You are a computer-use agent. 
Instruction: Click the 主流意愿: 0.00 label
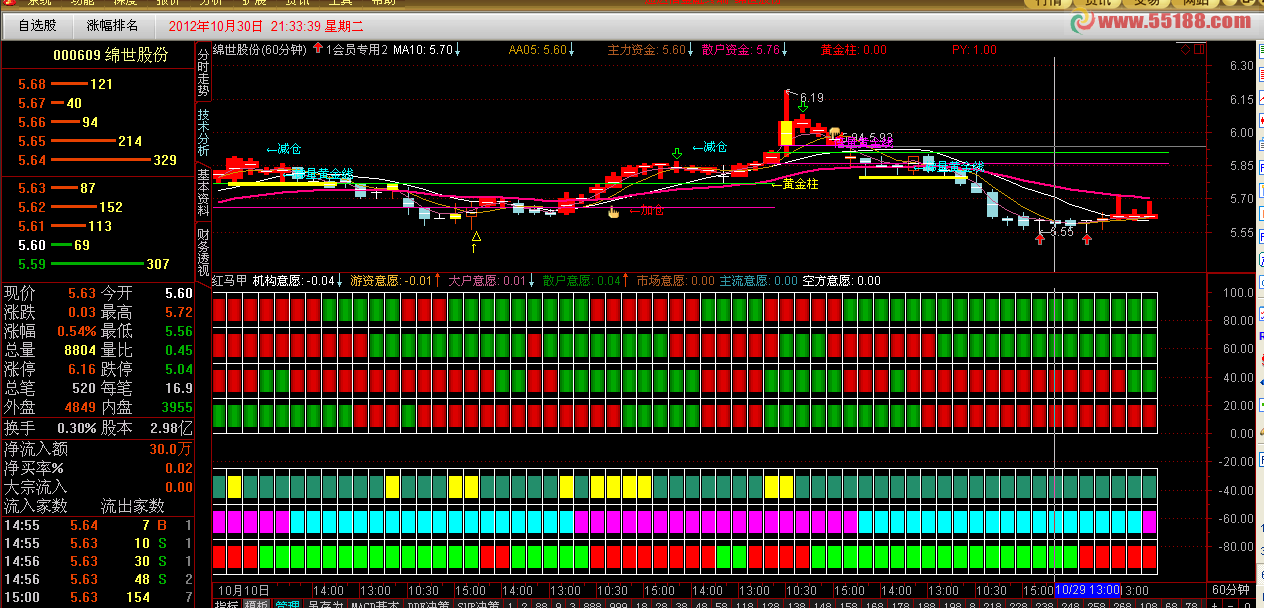click(x=758, y=281)
